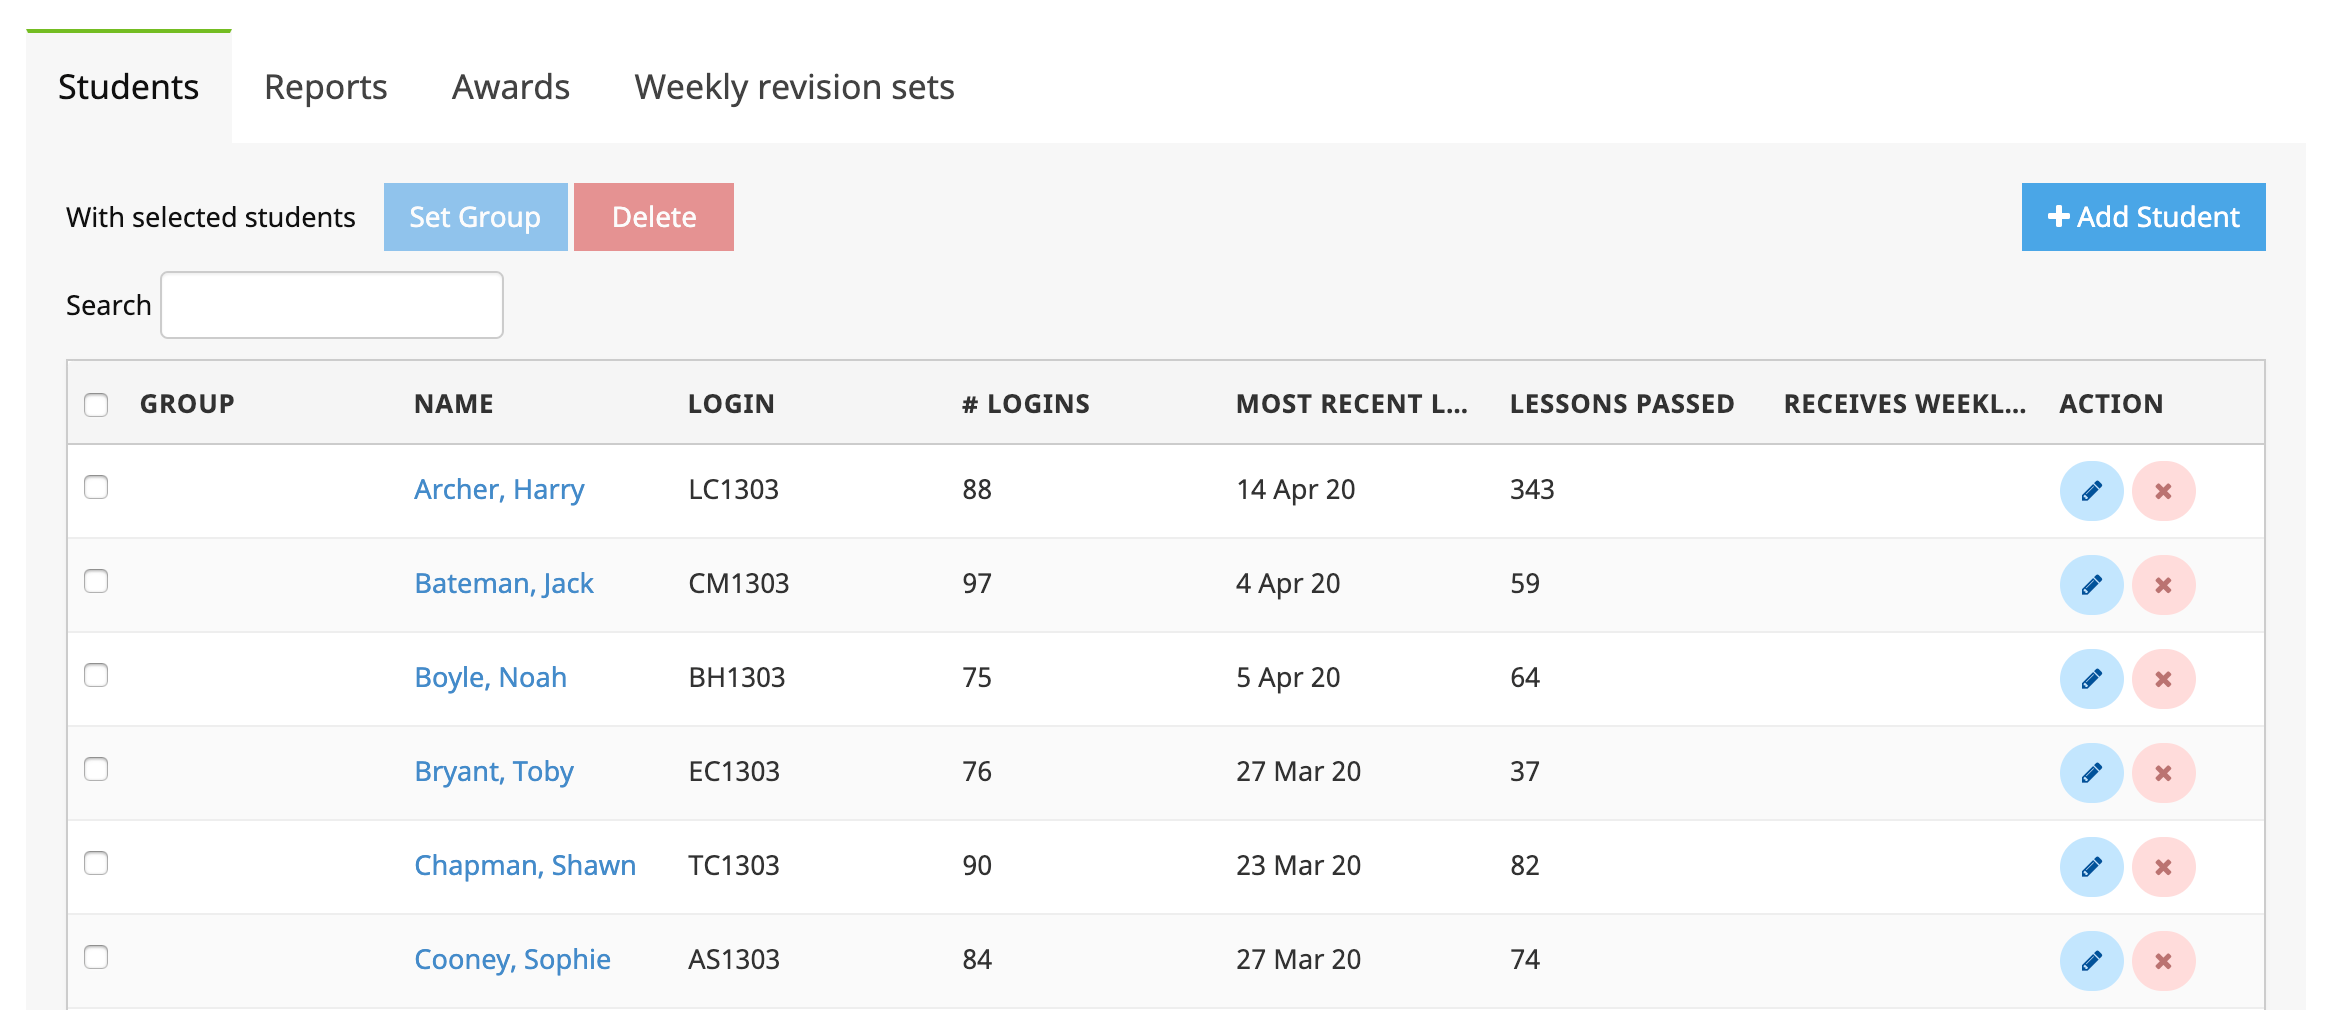Tick the select-all checkbox in the table header
2342x1010 pixels.
click(96, 404)
